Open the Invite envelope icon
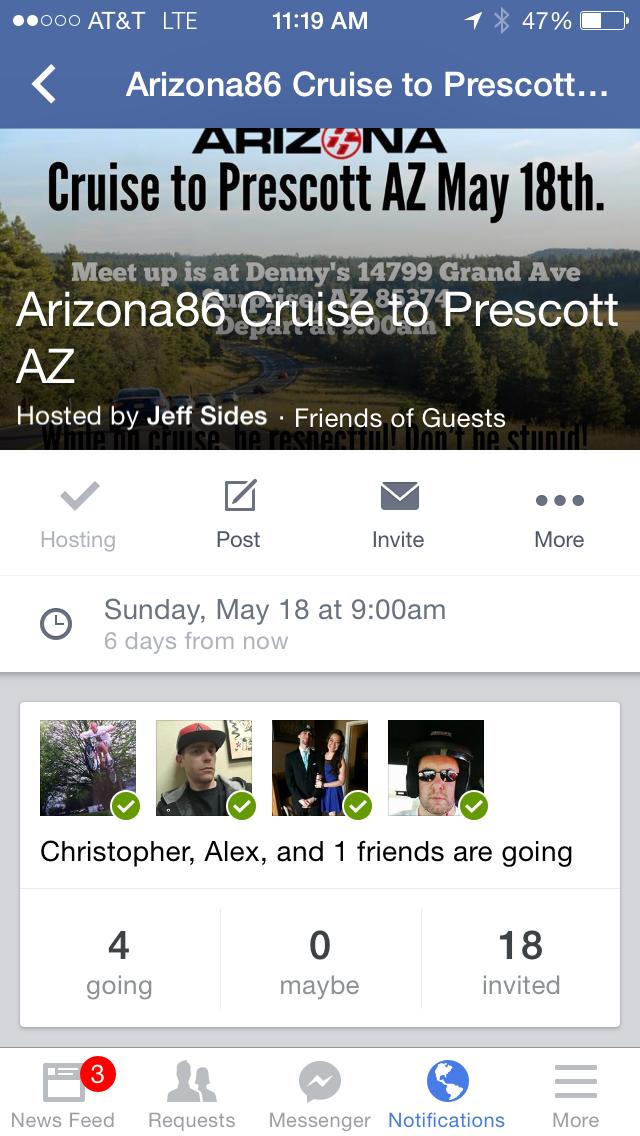640x1136 pixels. pyautogui.click(x=398, y=496)
